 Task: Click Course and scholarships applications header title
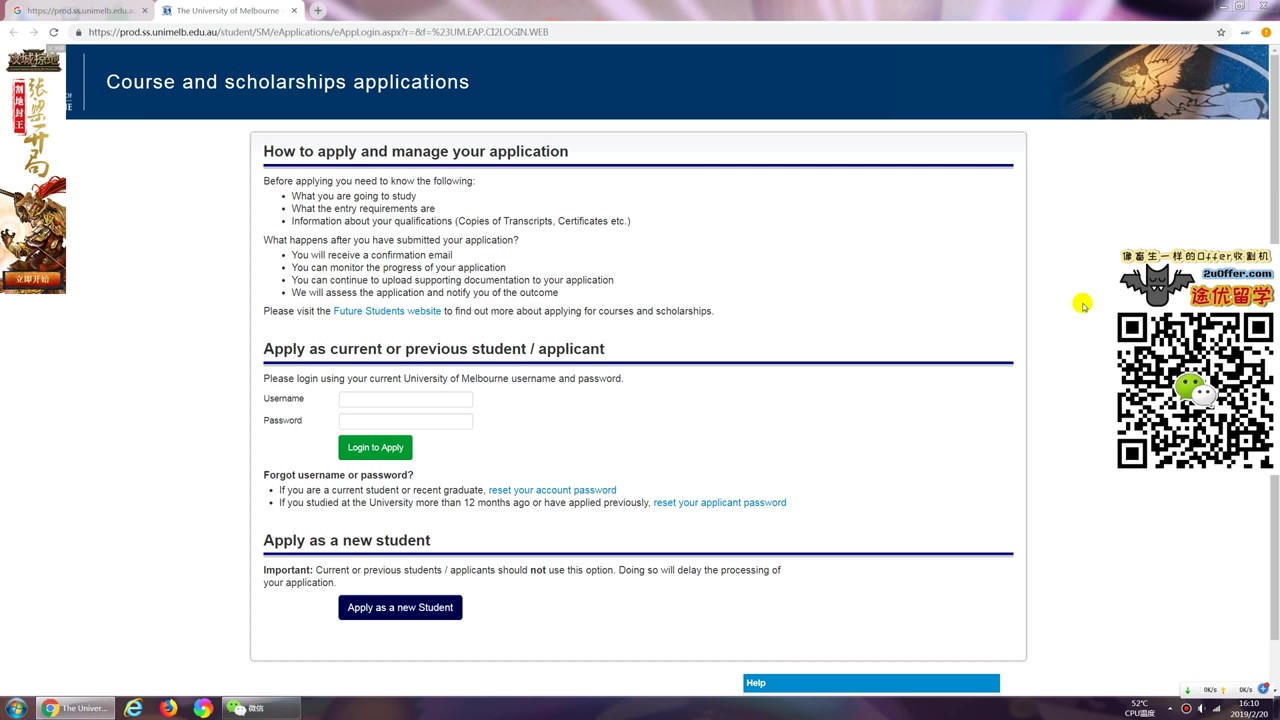(287, 82)
